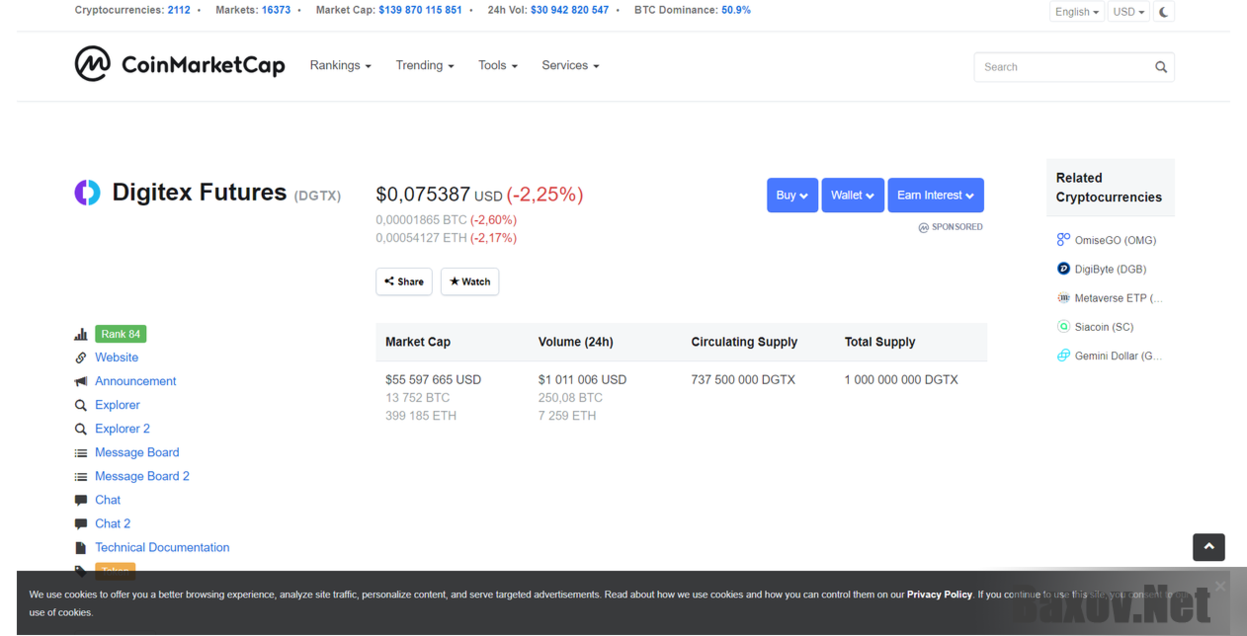Viewport: 1247px width, 636px height.
Task: Click the Metaverse ETP coin icon
Action: pyautogui.click(x=1063, y=298)
